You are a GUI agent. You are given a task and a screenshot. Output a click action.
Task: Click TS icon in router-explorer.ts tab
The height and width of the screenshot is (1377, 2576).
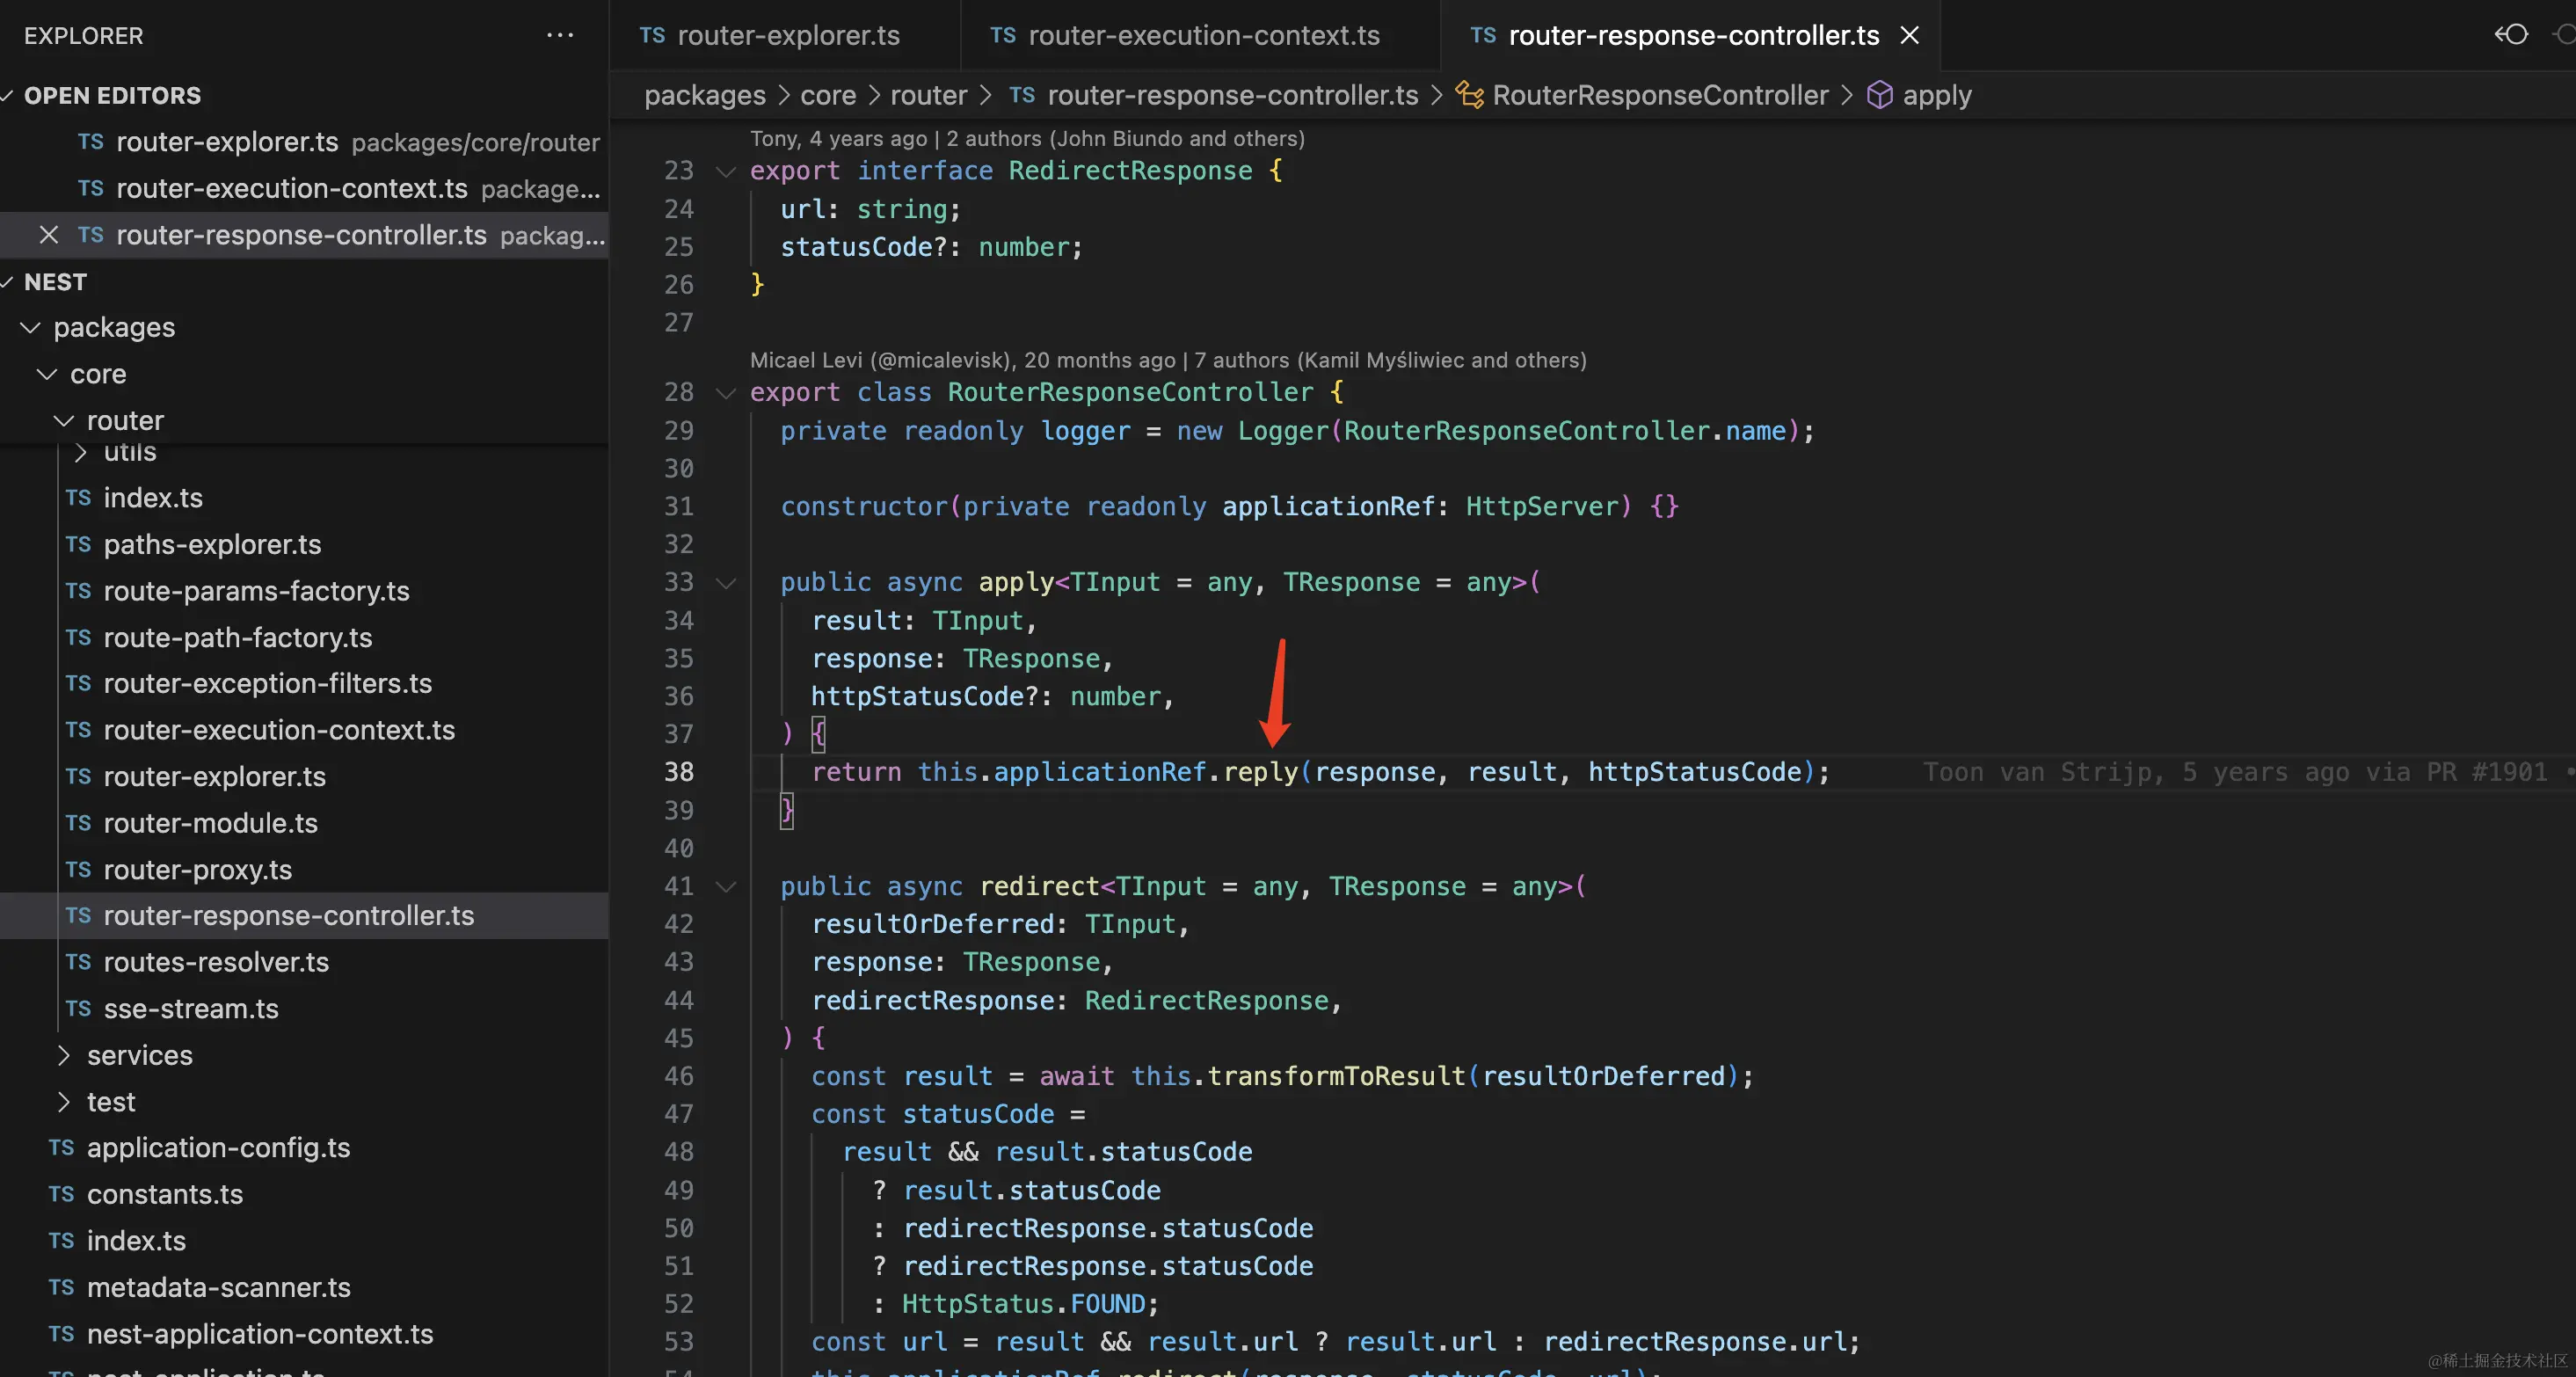click(x=652, y=35)
